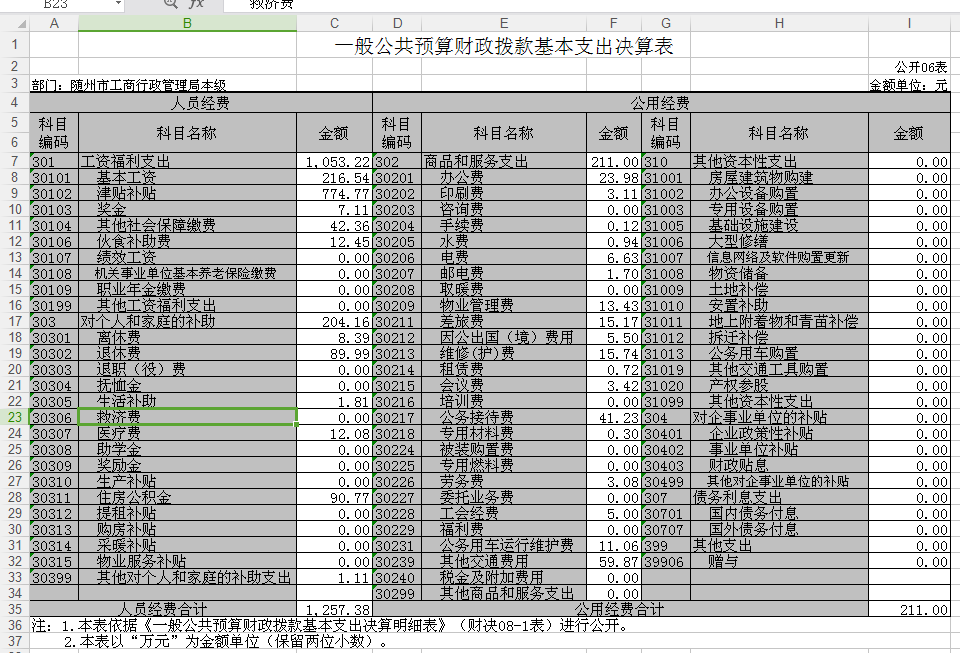960x653 pixels.
Task: Select column C header
Action: [x=334, y=23]
